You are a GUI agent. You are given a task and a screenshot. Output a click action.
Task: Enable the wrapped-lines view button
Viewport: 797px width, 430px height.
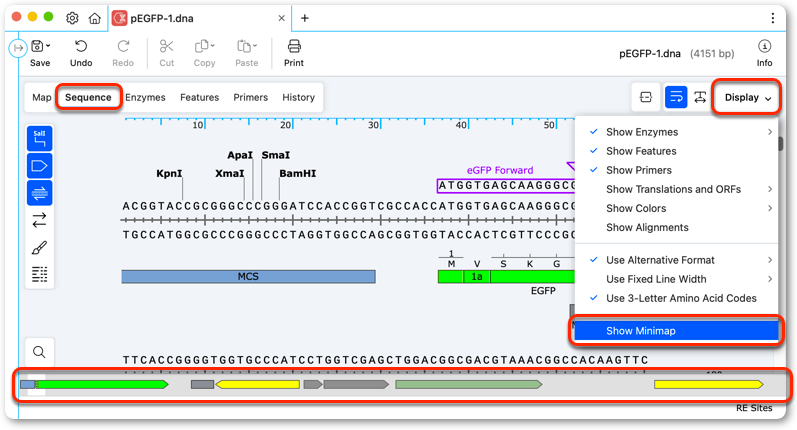coord(676,97)
